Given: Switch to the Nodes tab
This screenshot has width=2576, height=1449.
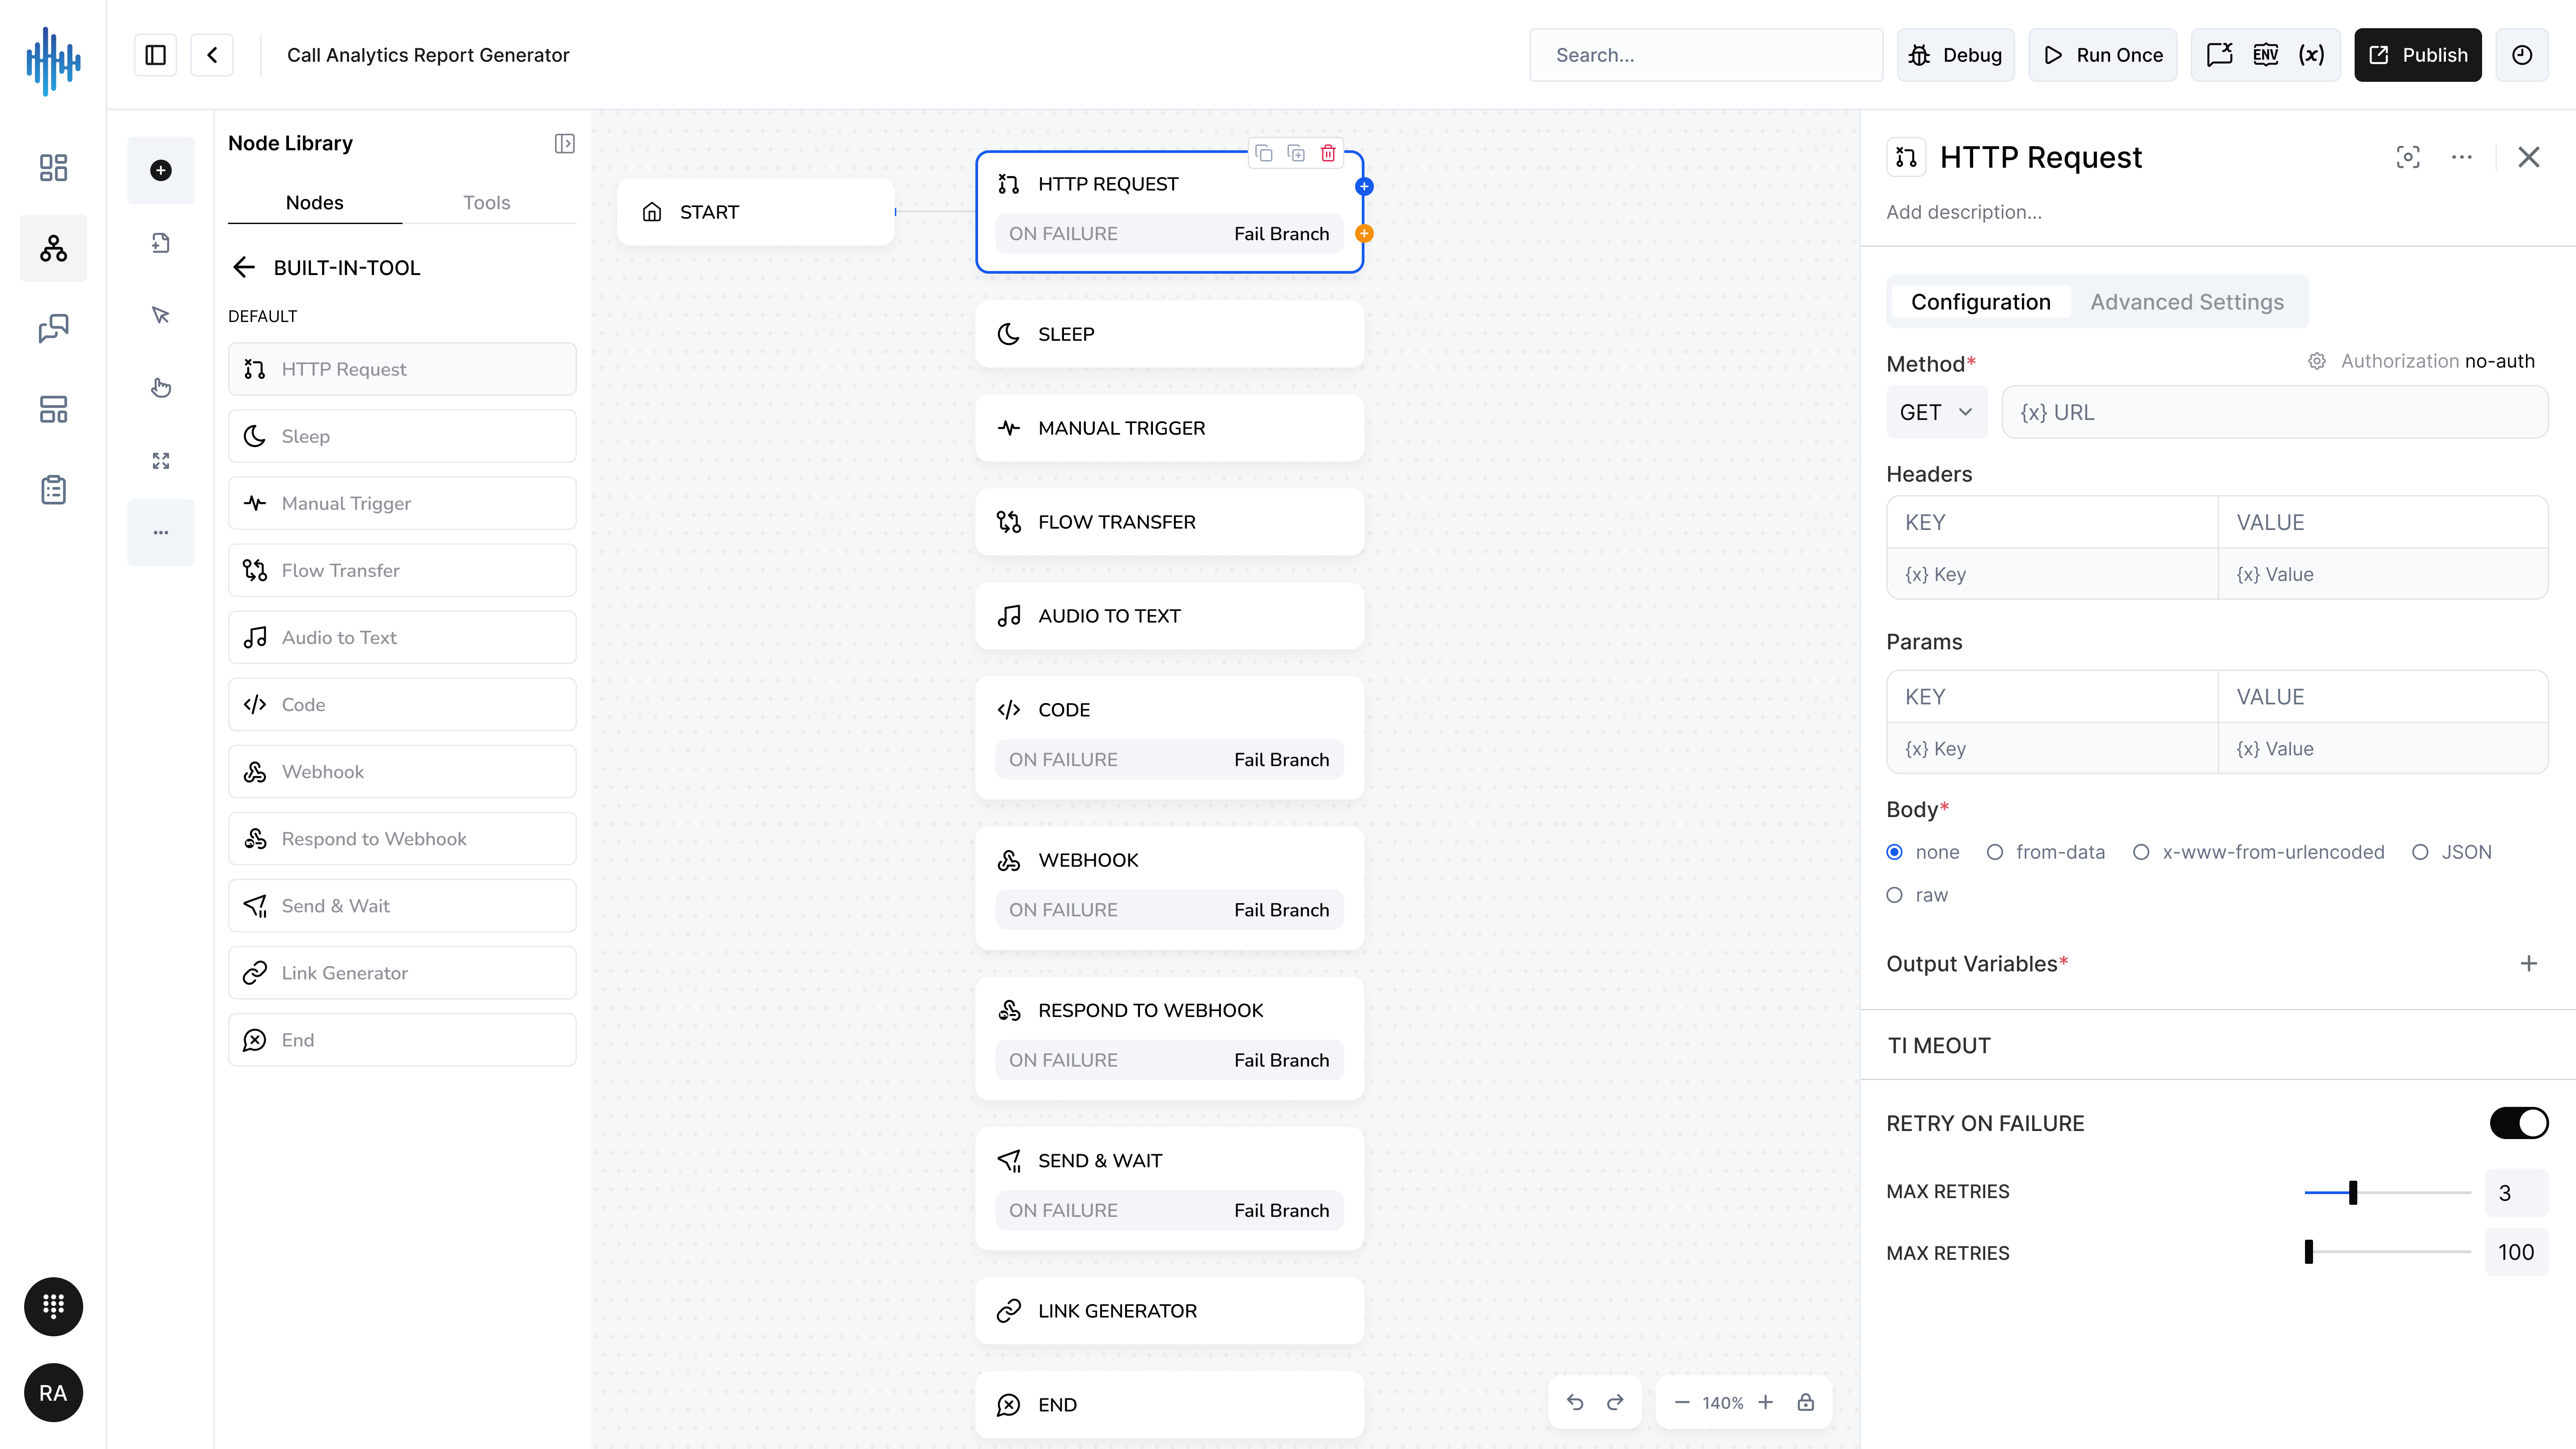Looking at the screenshot, I should [315, 202].
